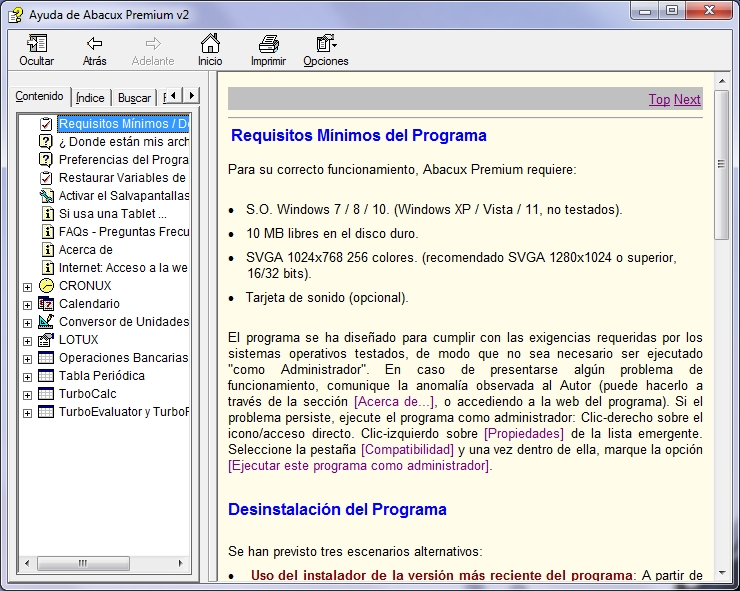Click the Ocultar toolbar icon
The width and height of the screenshot is (740, 591).
click(x=37, y=44)
